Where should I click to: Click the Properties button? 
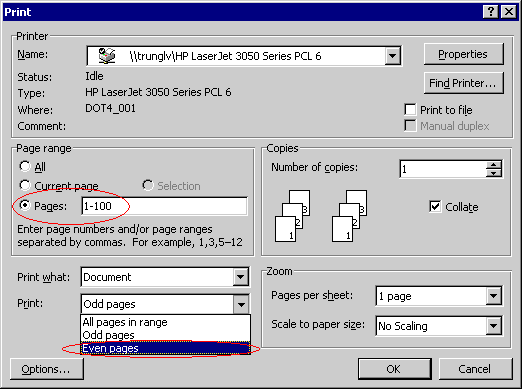(463, 54)
